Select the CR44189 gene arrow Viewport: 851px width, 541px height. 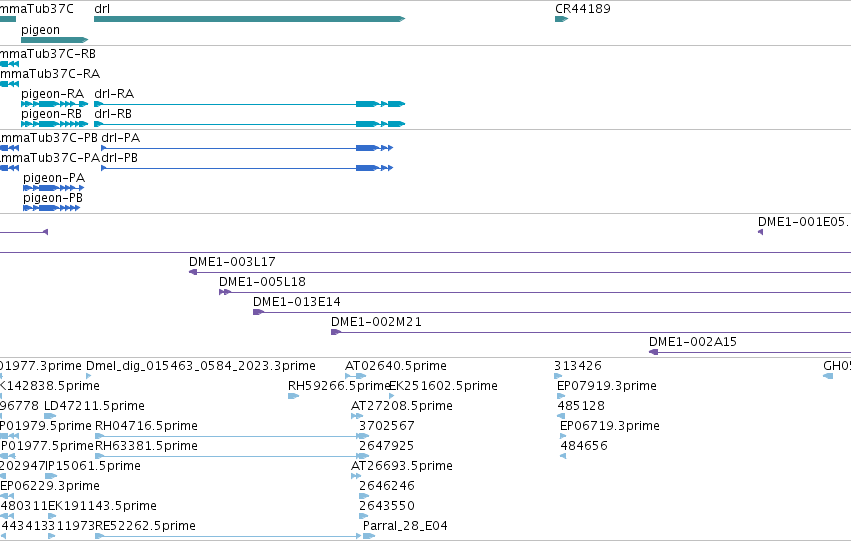pos(561,19)
